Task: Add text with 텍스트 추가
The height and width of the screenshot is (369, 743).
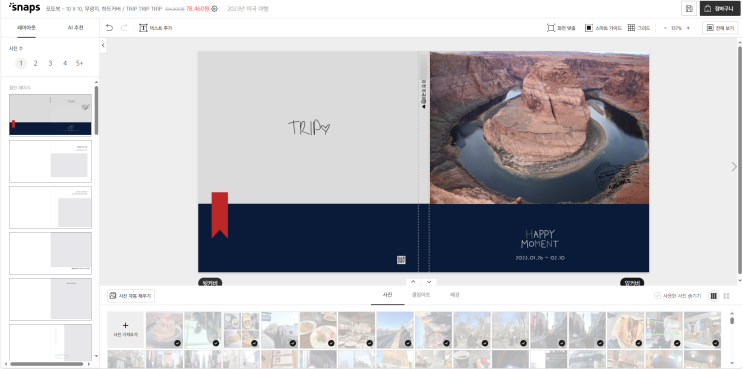Action: pos(155,28)
